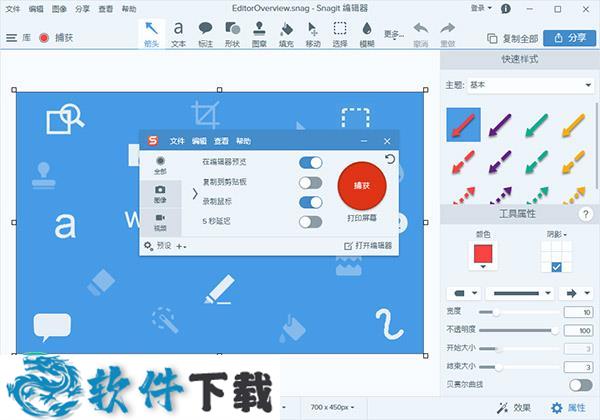
Task: Open the Properties panel (属性)
Action: coord(568,408)
